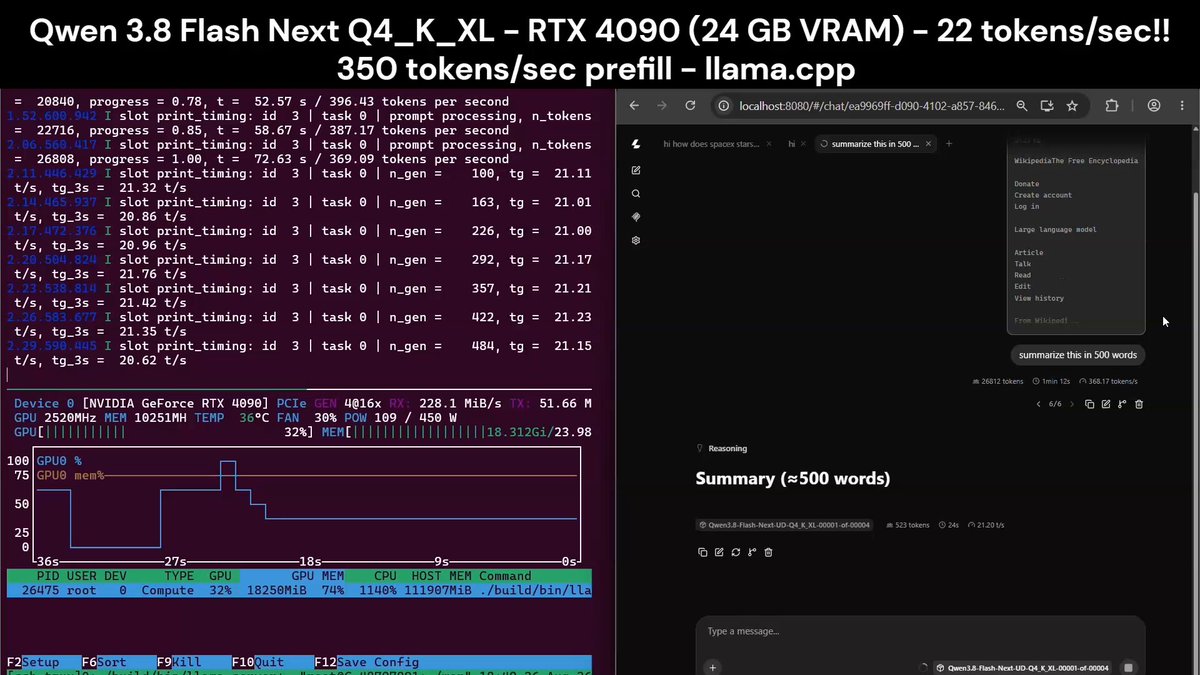Open the browser profile icon
1200x675 pixels.
coord(1153,105)
